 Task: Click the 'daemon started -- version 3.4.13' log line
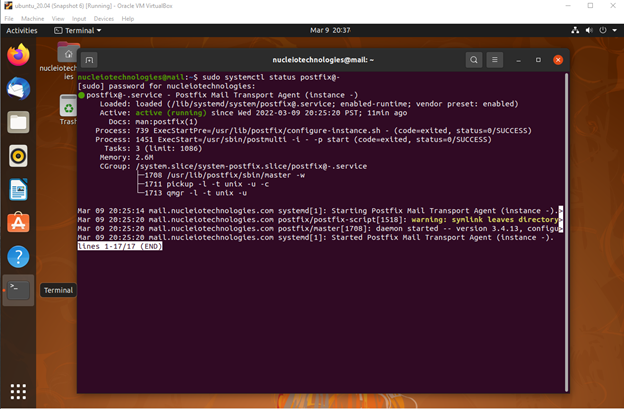318,228
